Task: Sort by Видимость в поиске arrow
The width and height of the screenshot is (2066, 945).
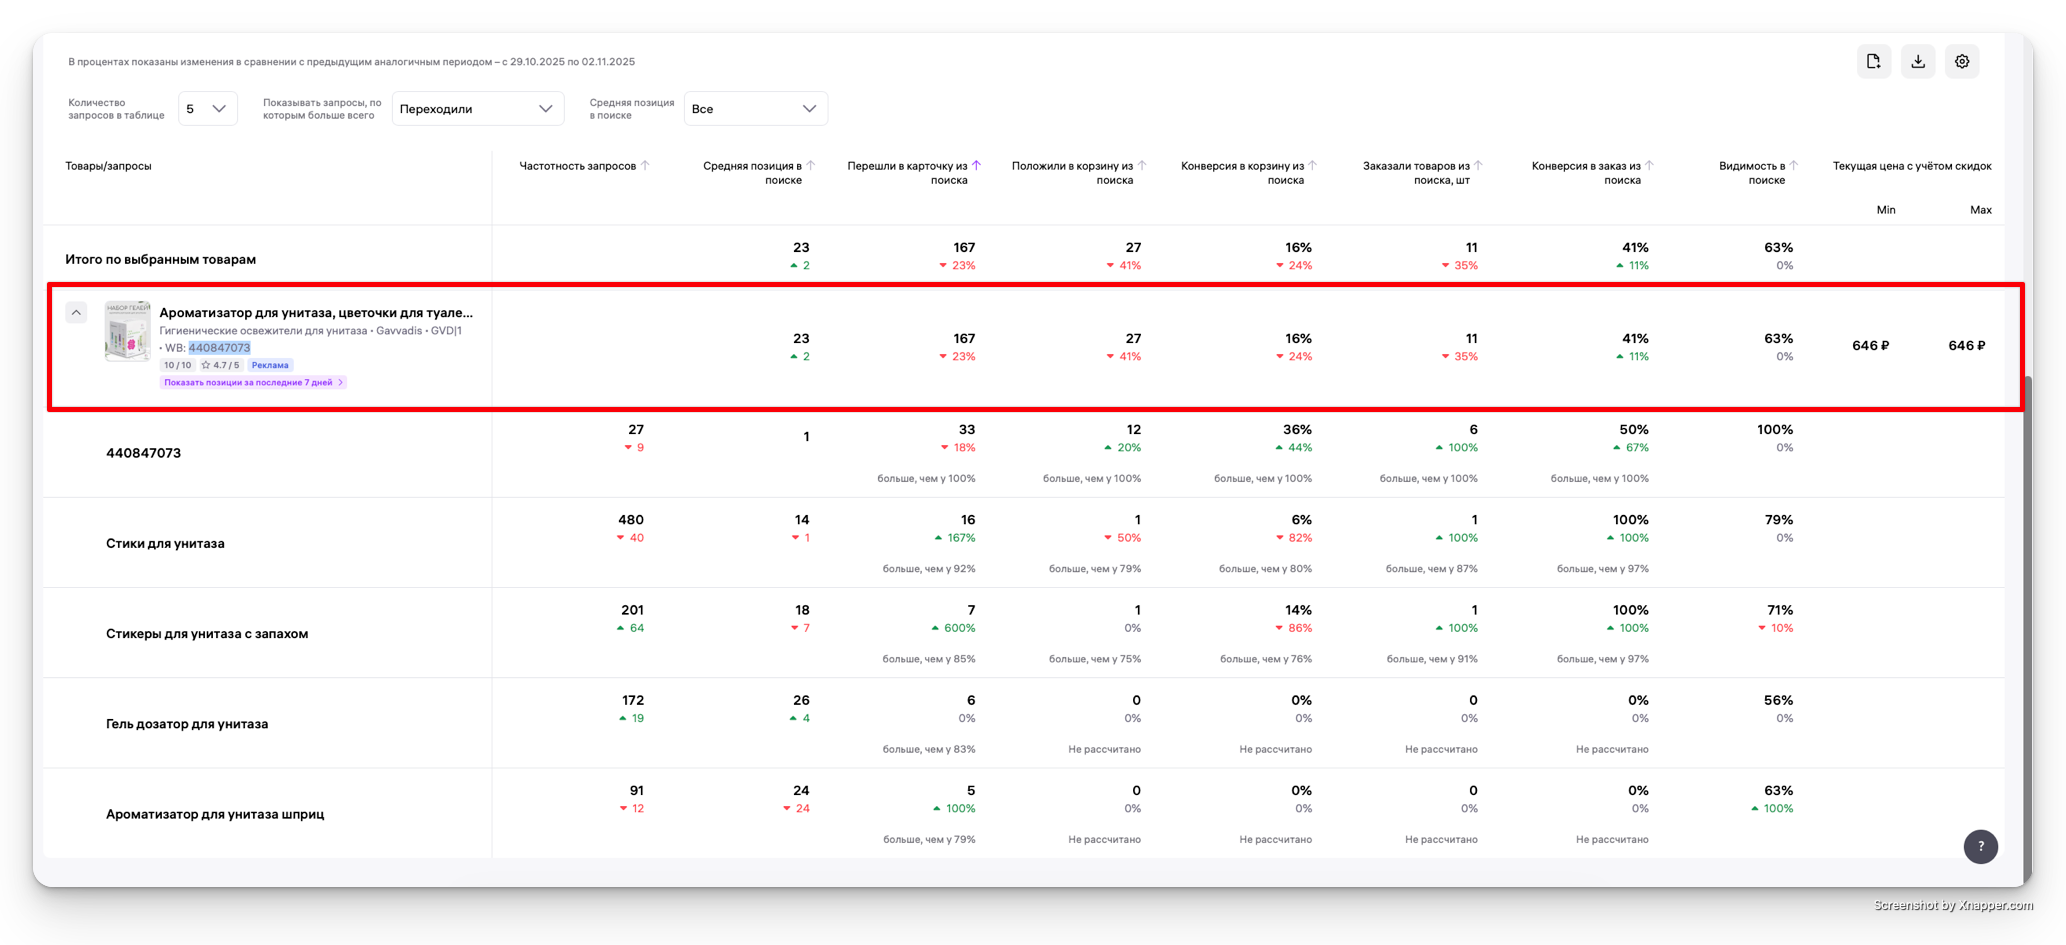Action: point(1794,166)
